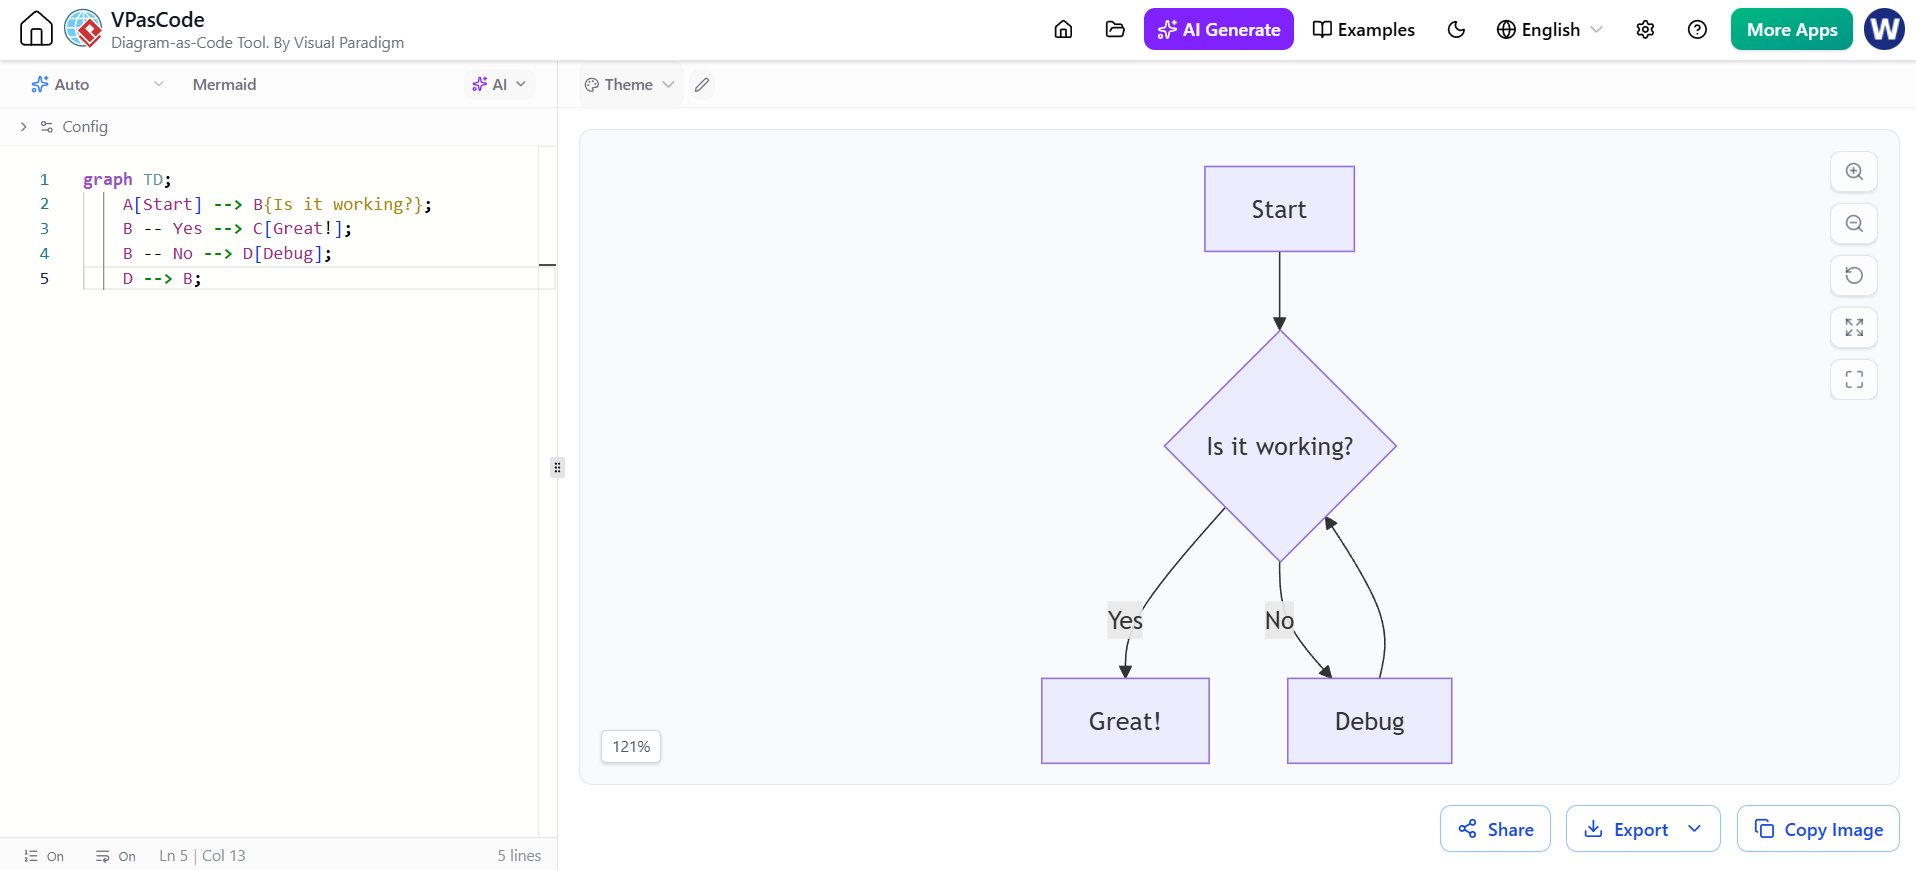Click code line 5 'D --> B;'
1916x870 pixels.
[162, 278]
